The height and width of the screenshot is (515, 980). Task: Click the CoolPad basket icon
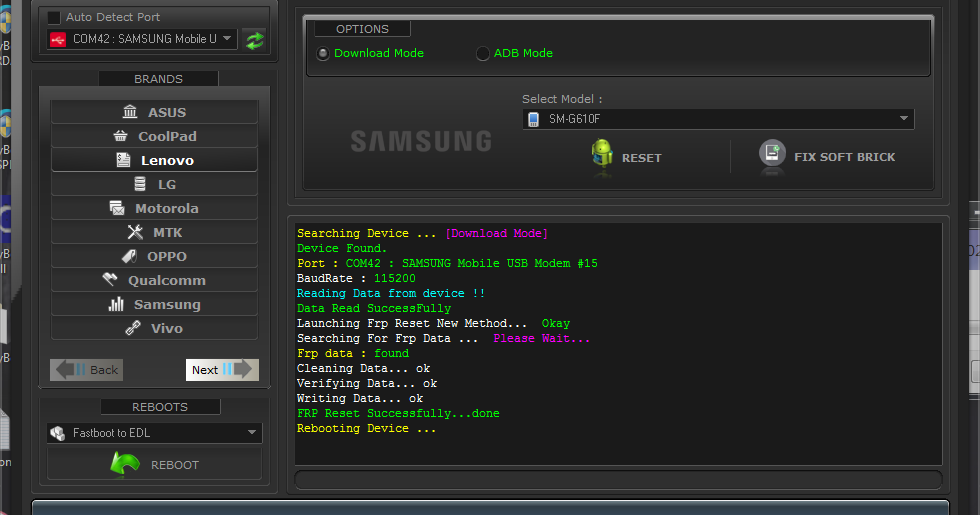coord(121,136)
